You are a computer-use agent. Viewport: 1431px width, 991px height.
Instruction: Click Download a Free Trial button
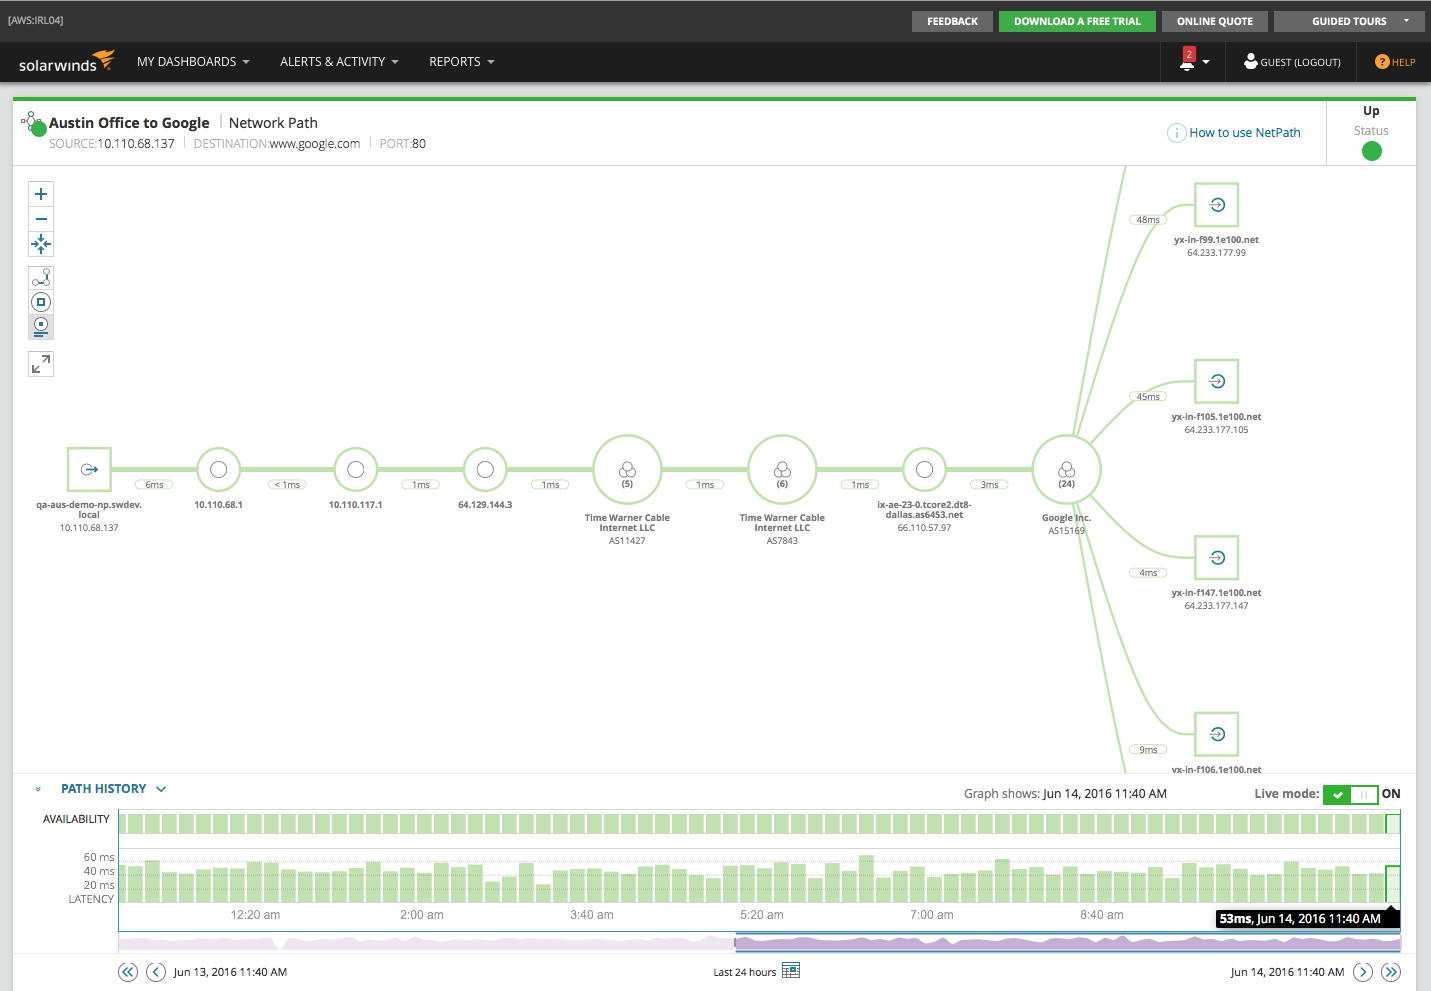tap(1077, 21)
